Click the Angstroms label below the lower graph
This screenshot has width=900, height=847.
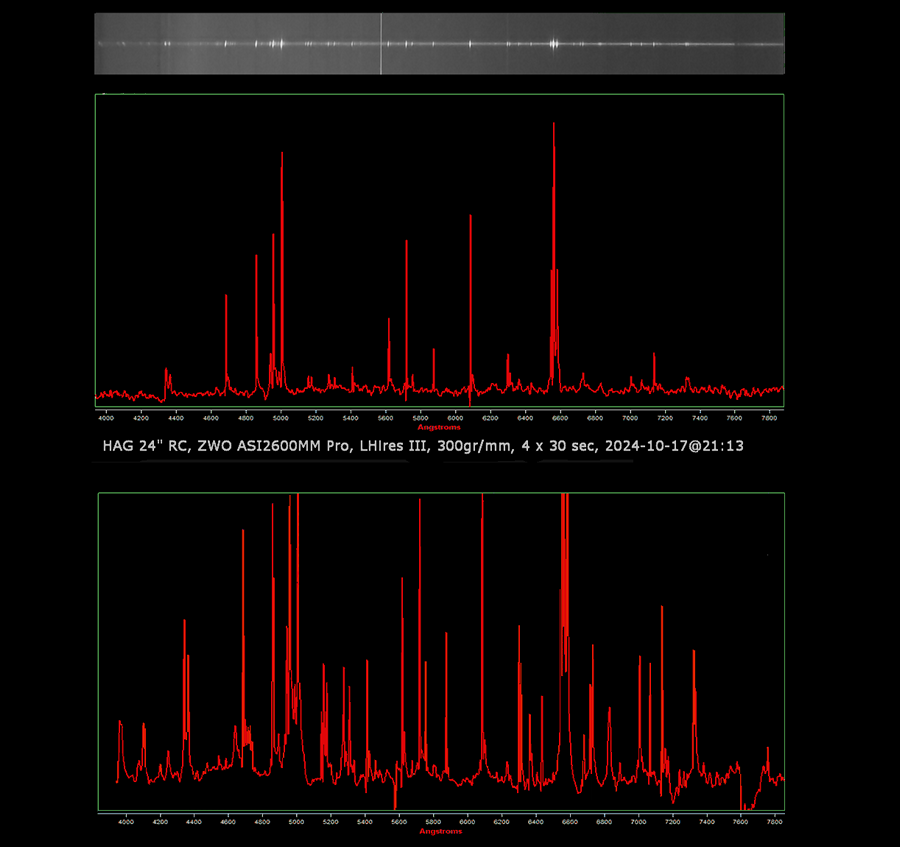(440, 831)
